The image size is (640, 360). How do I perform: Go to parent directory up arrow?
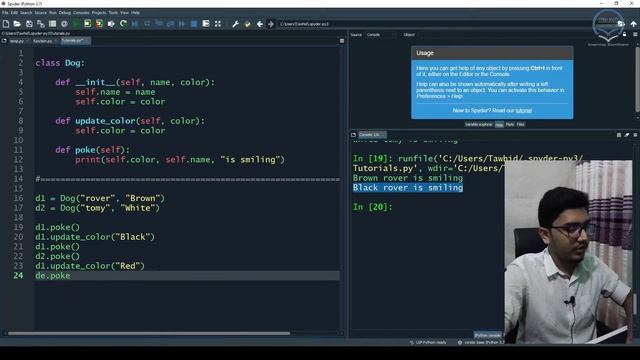click(x=633, y=24)
